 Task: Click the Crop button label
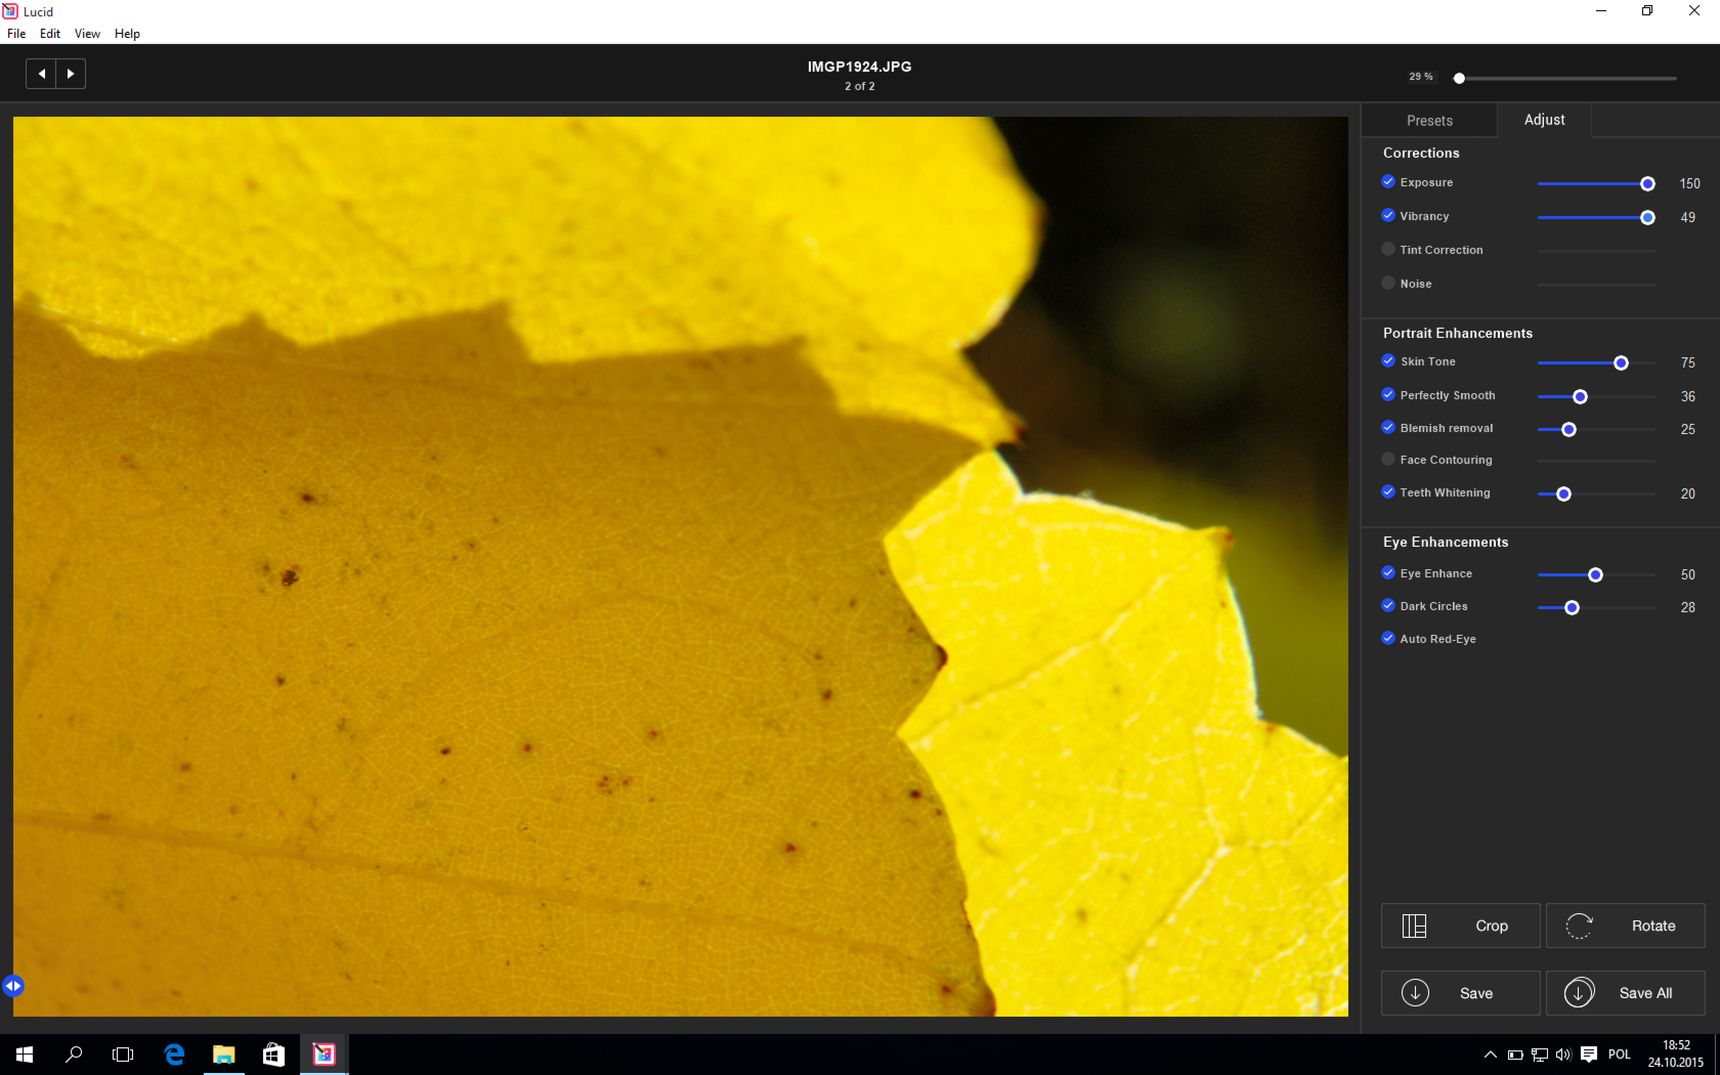[x=1491, y=926]
